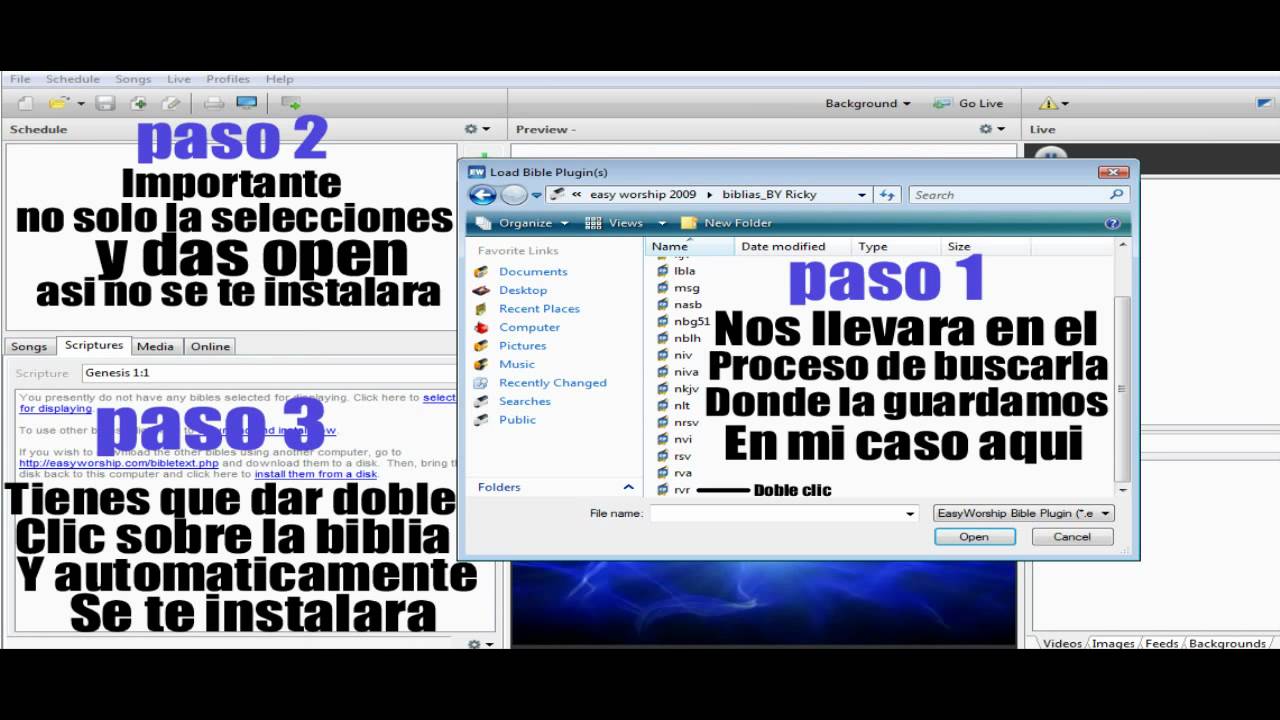Screen dimensions: 1280x720
Task: Open the easyworship.com/bibletext.php link
Action: (119, 463)
